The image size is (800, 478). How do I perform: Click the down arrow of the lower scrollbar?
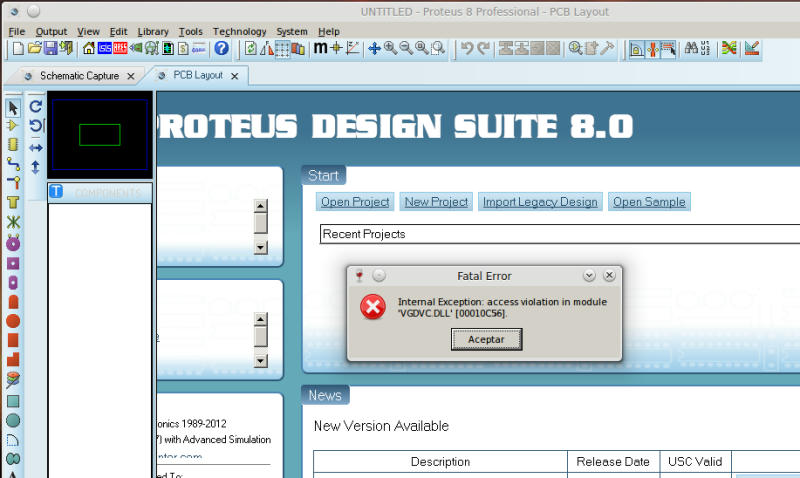[261, 361]
